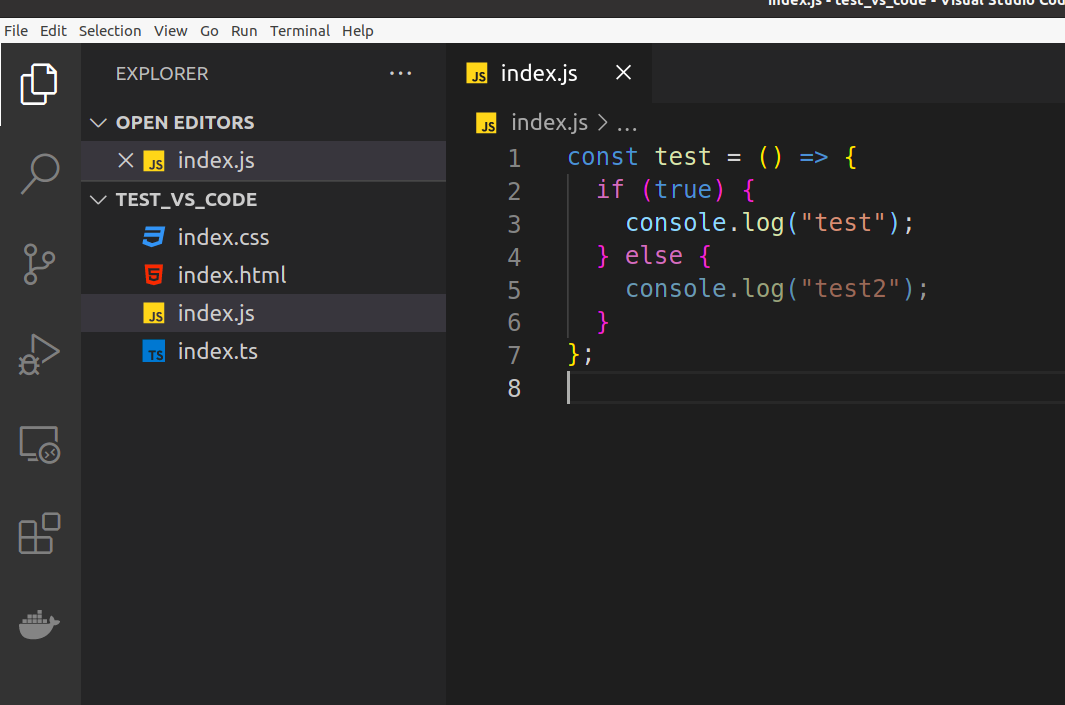Open the Extensions view
1065x705 pixels.
[x=39, y=534]
